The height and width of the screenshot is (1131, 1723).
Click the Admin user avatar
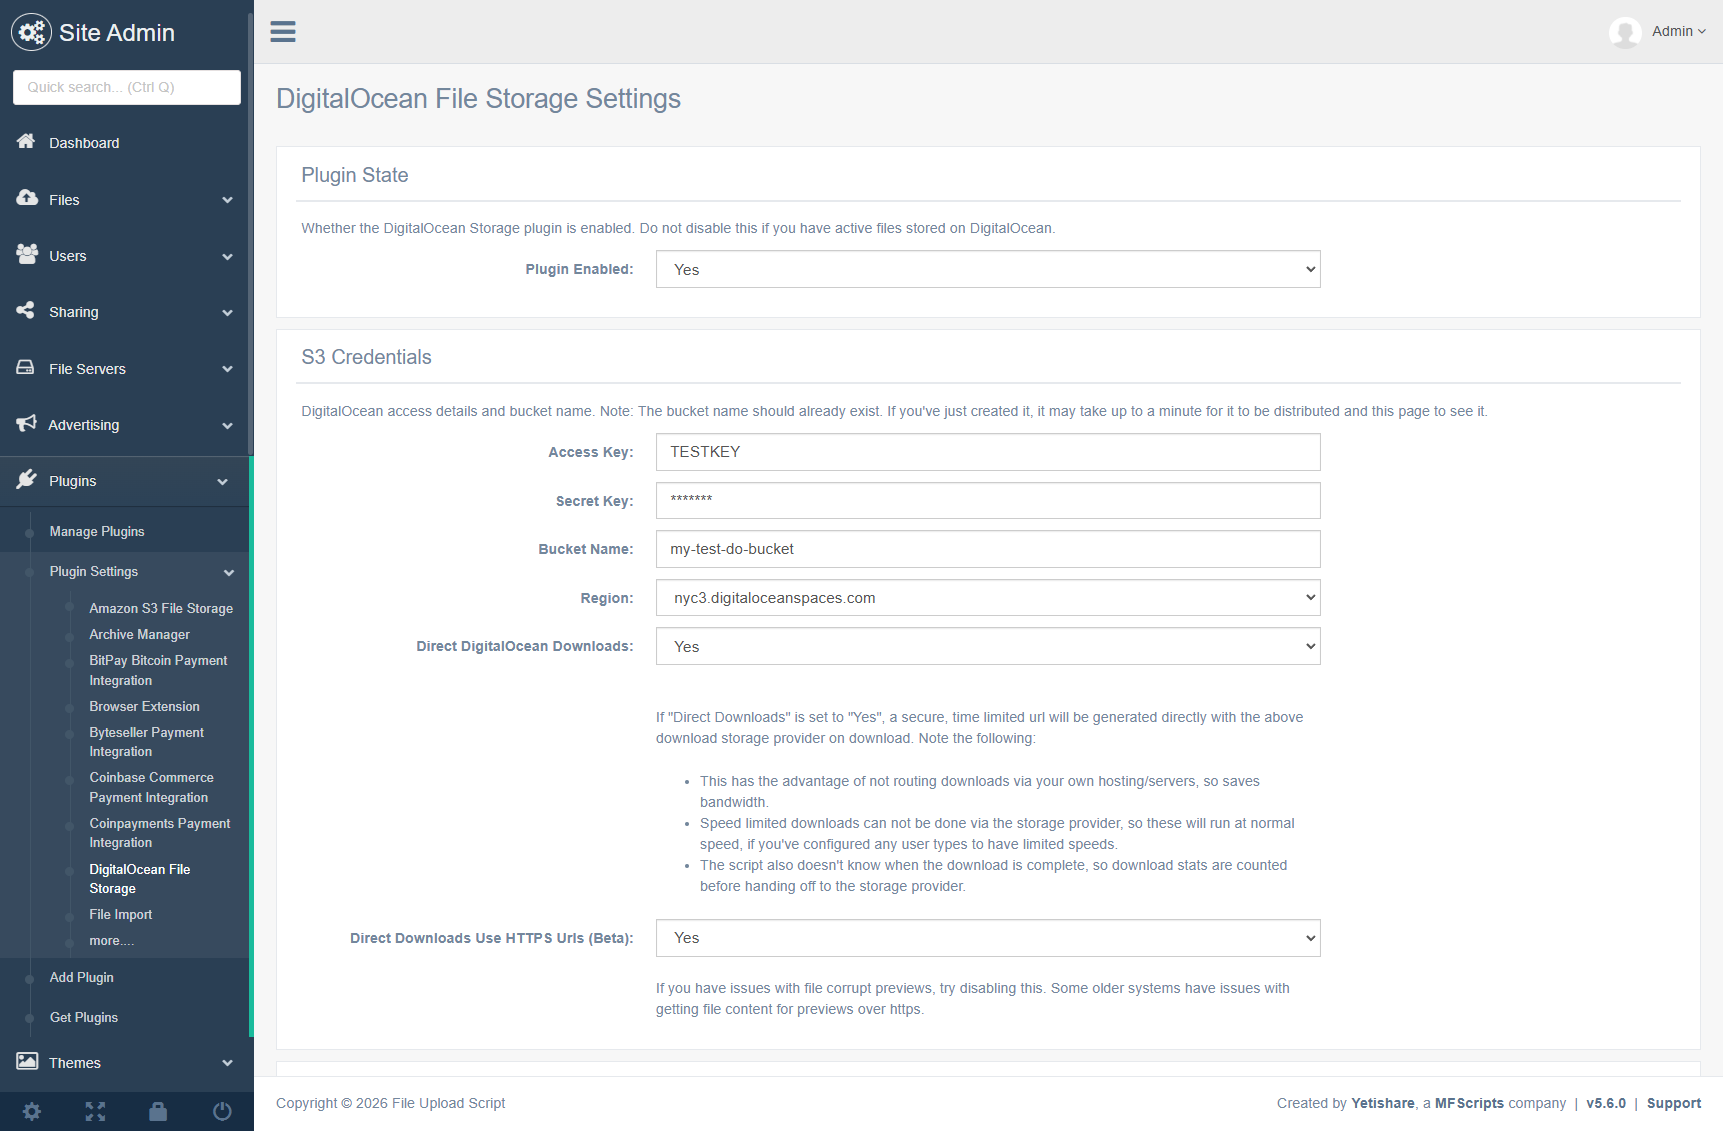click(1624, 32)
